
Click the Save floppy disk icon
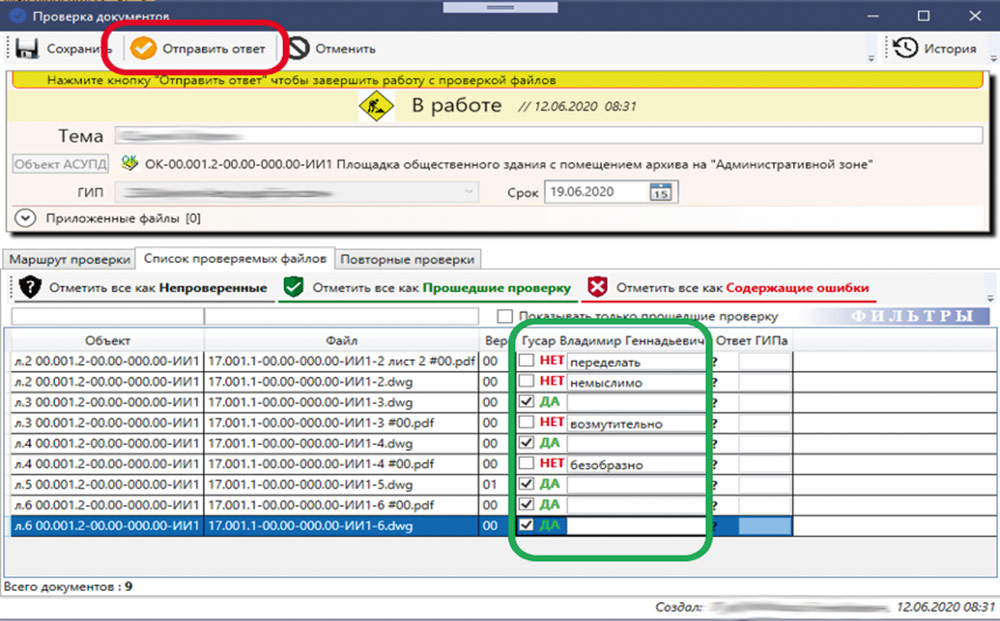(x=27, y=48)
